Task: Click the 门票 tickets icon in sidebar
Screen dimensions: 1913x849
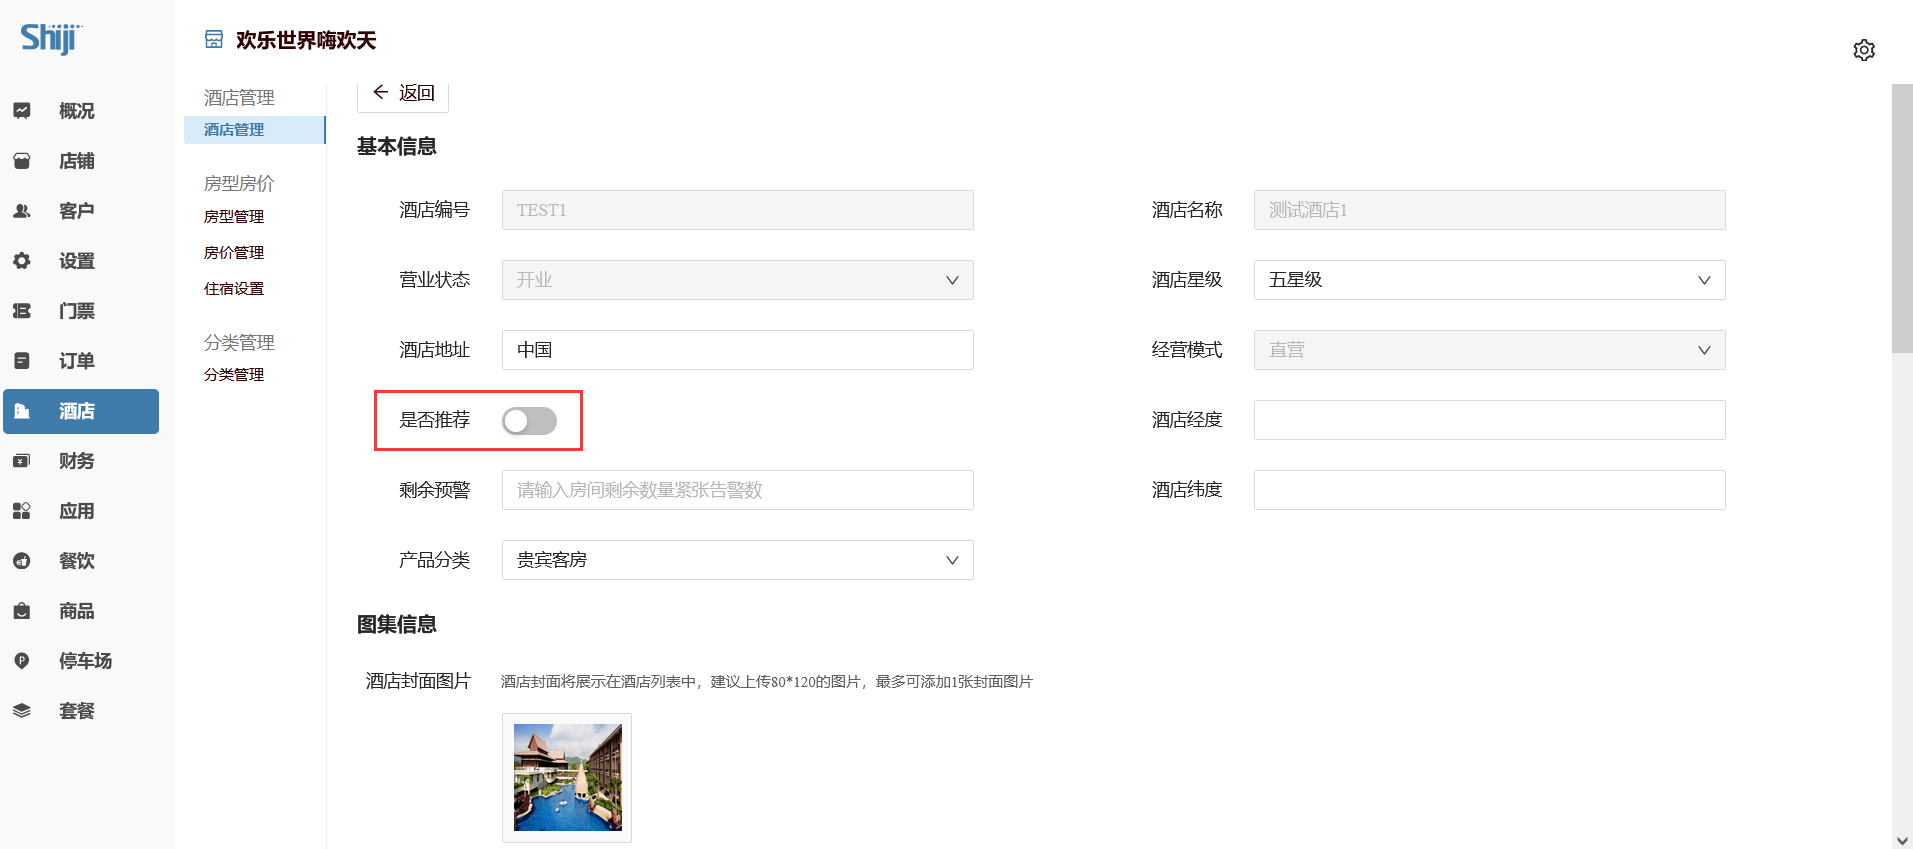Action: coord(22,311)
